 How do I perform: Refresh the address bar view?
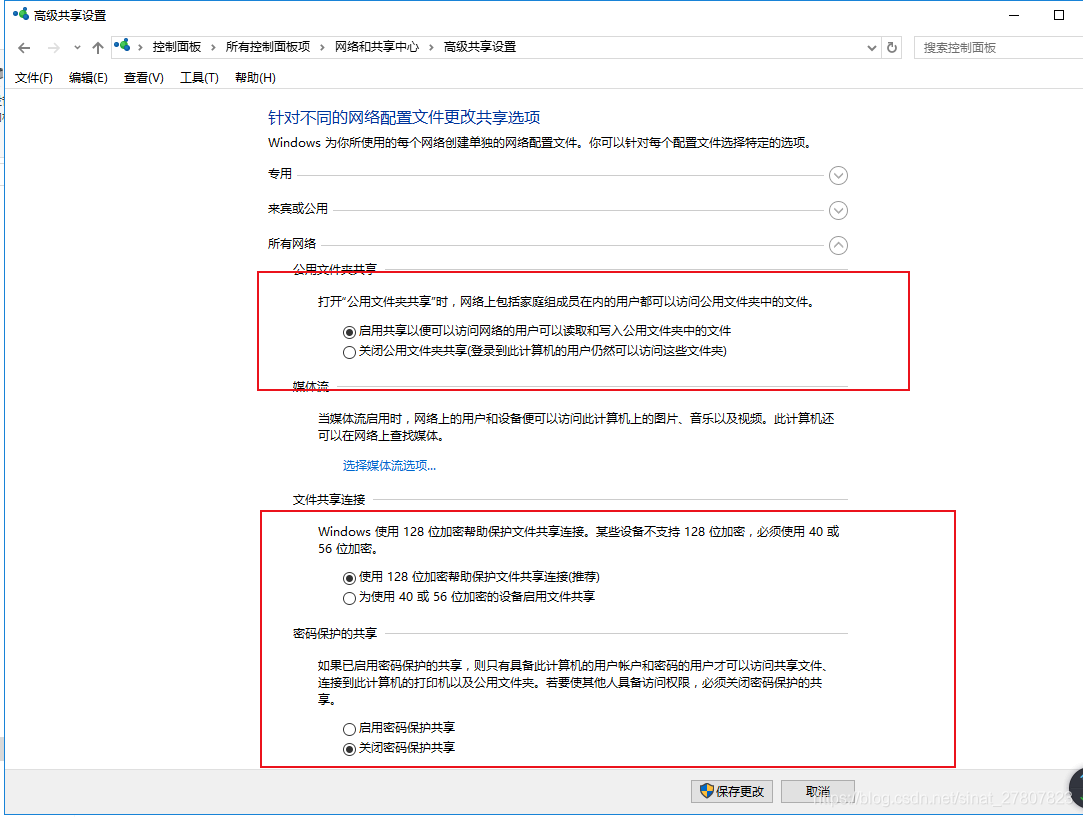click(x=892, y=48)
